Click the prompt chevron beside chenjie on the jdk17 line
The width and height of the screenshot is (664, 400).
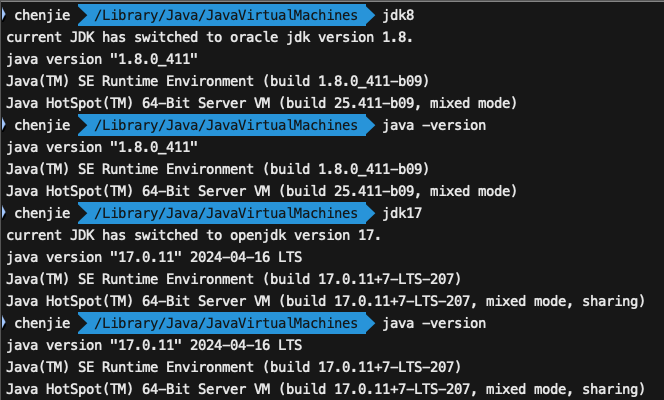[x=4, y=213]
